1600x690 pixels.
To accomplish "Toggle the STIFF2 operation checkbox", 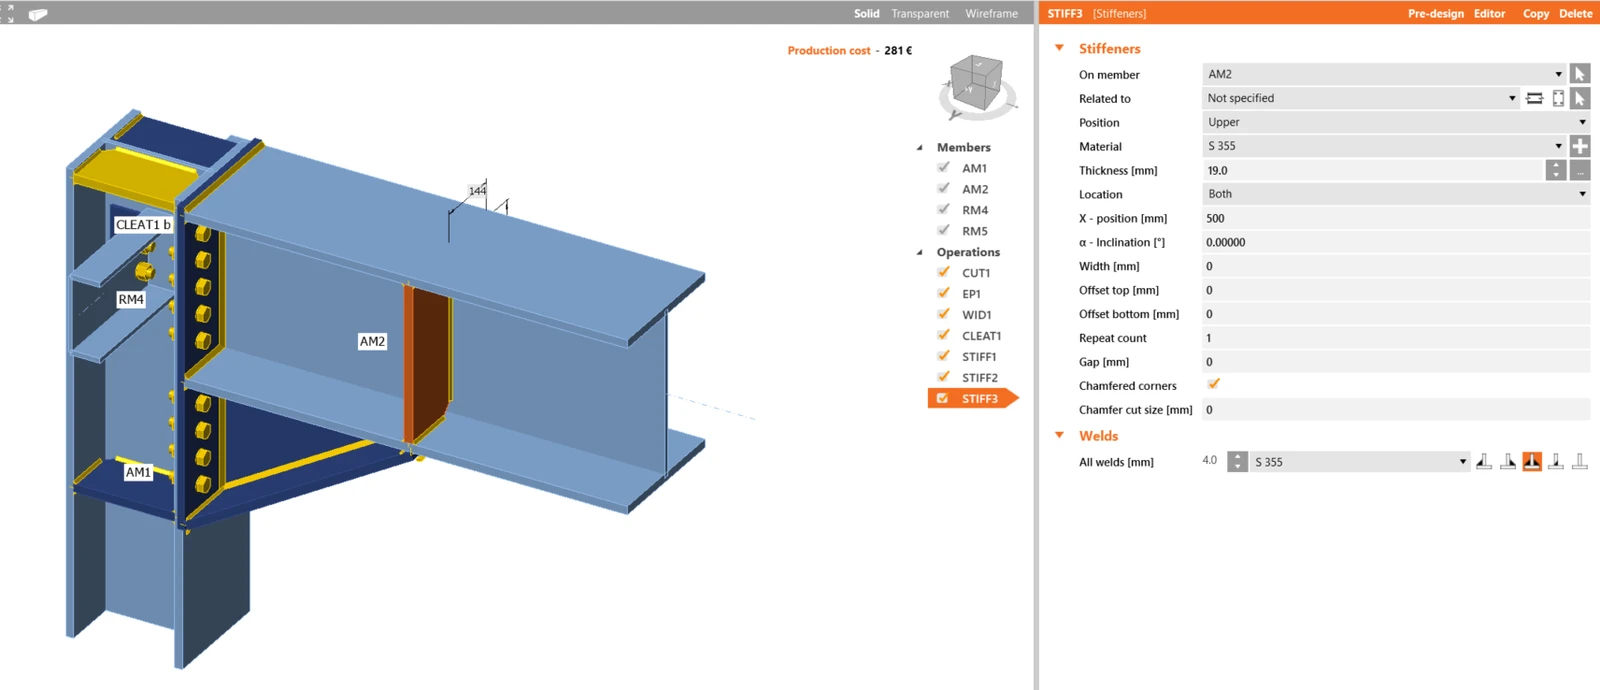I will pyautogui.click(x=943, y=377).
